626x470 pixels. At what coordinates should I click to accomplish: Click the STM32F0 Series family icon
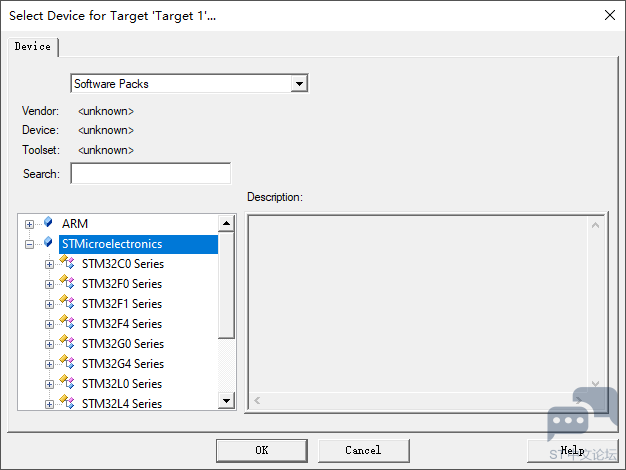pyautogui.click(x=67, y=282)
